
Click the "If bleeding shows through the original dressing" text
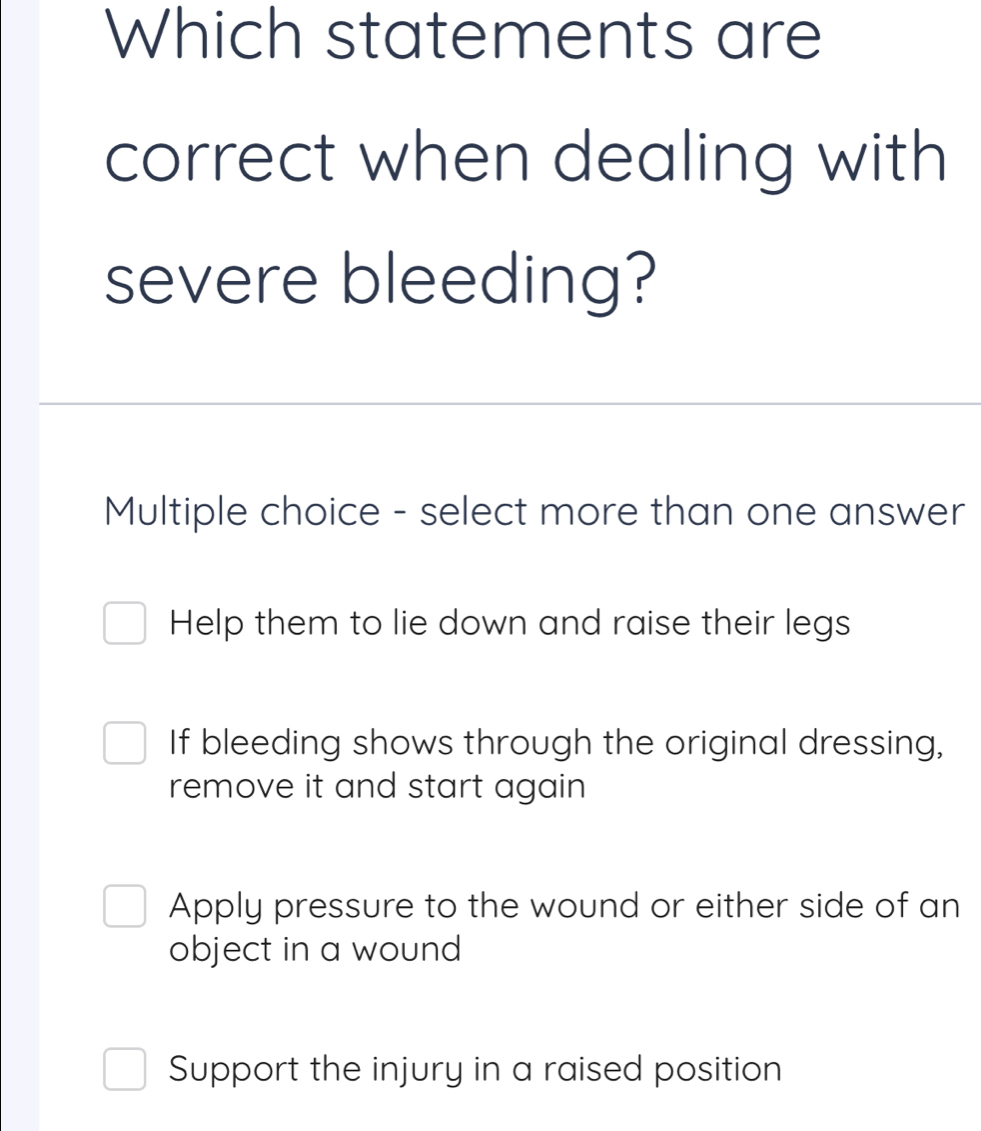pyautogui.click(x=557, y=745)
